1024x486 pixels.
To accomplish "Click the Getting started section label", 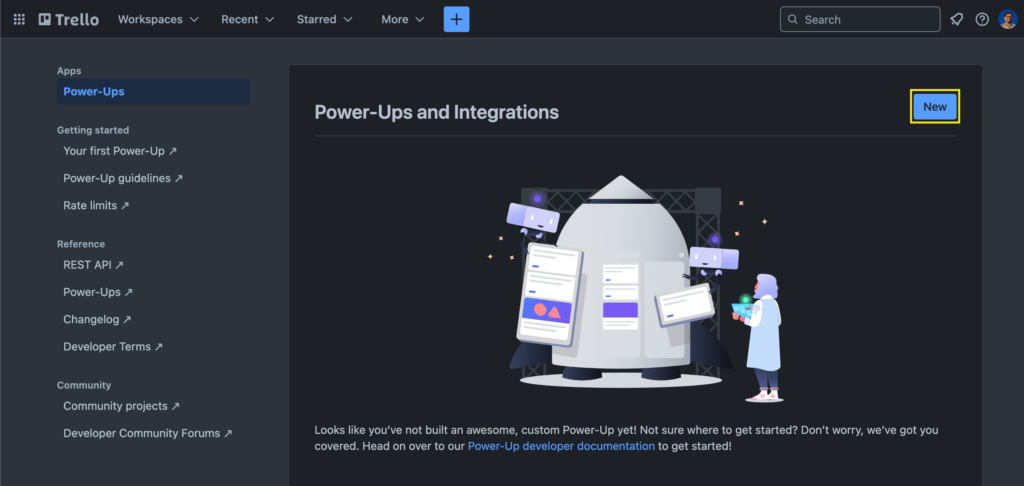I will tap(93, 130).
